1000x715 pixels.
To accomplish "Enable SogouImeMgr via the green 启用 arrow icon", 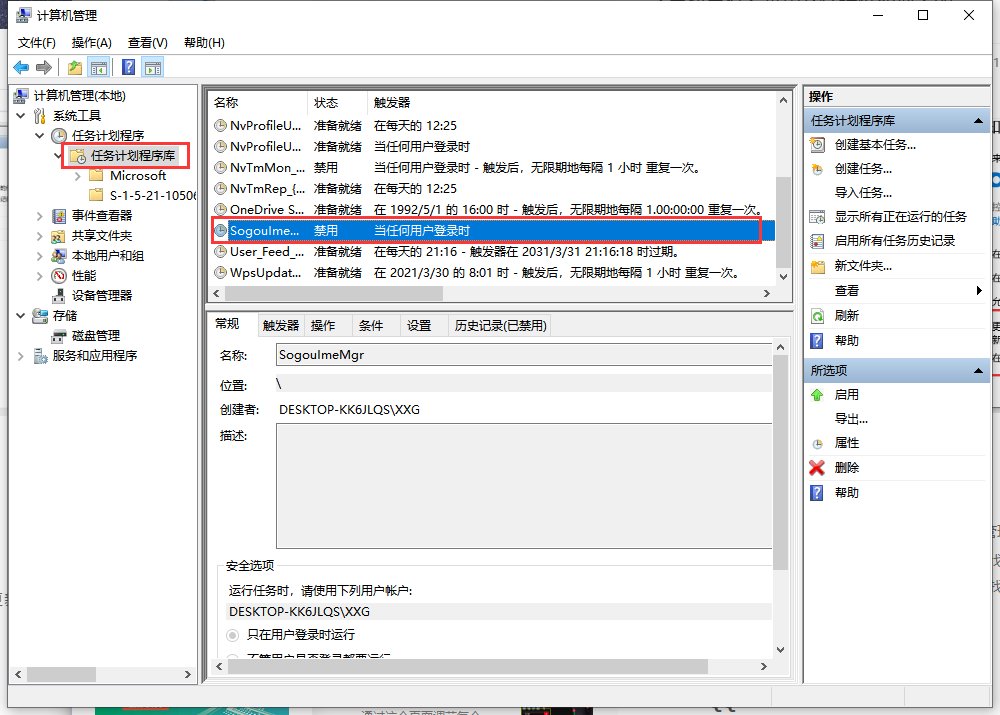I will pos(818,394).
